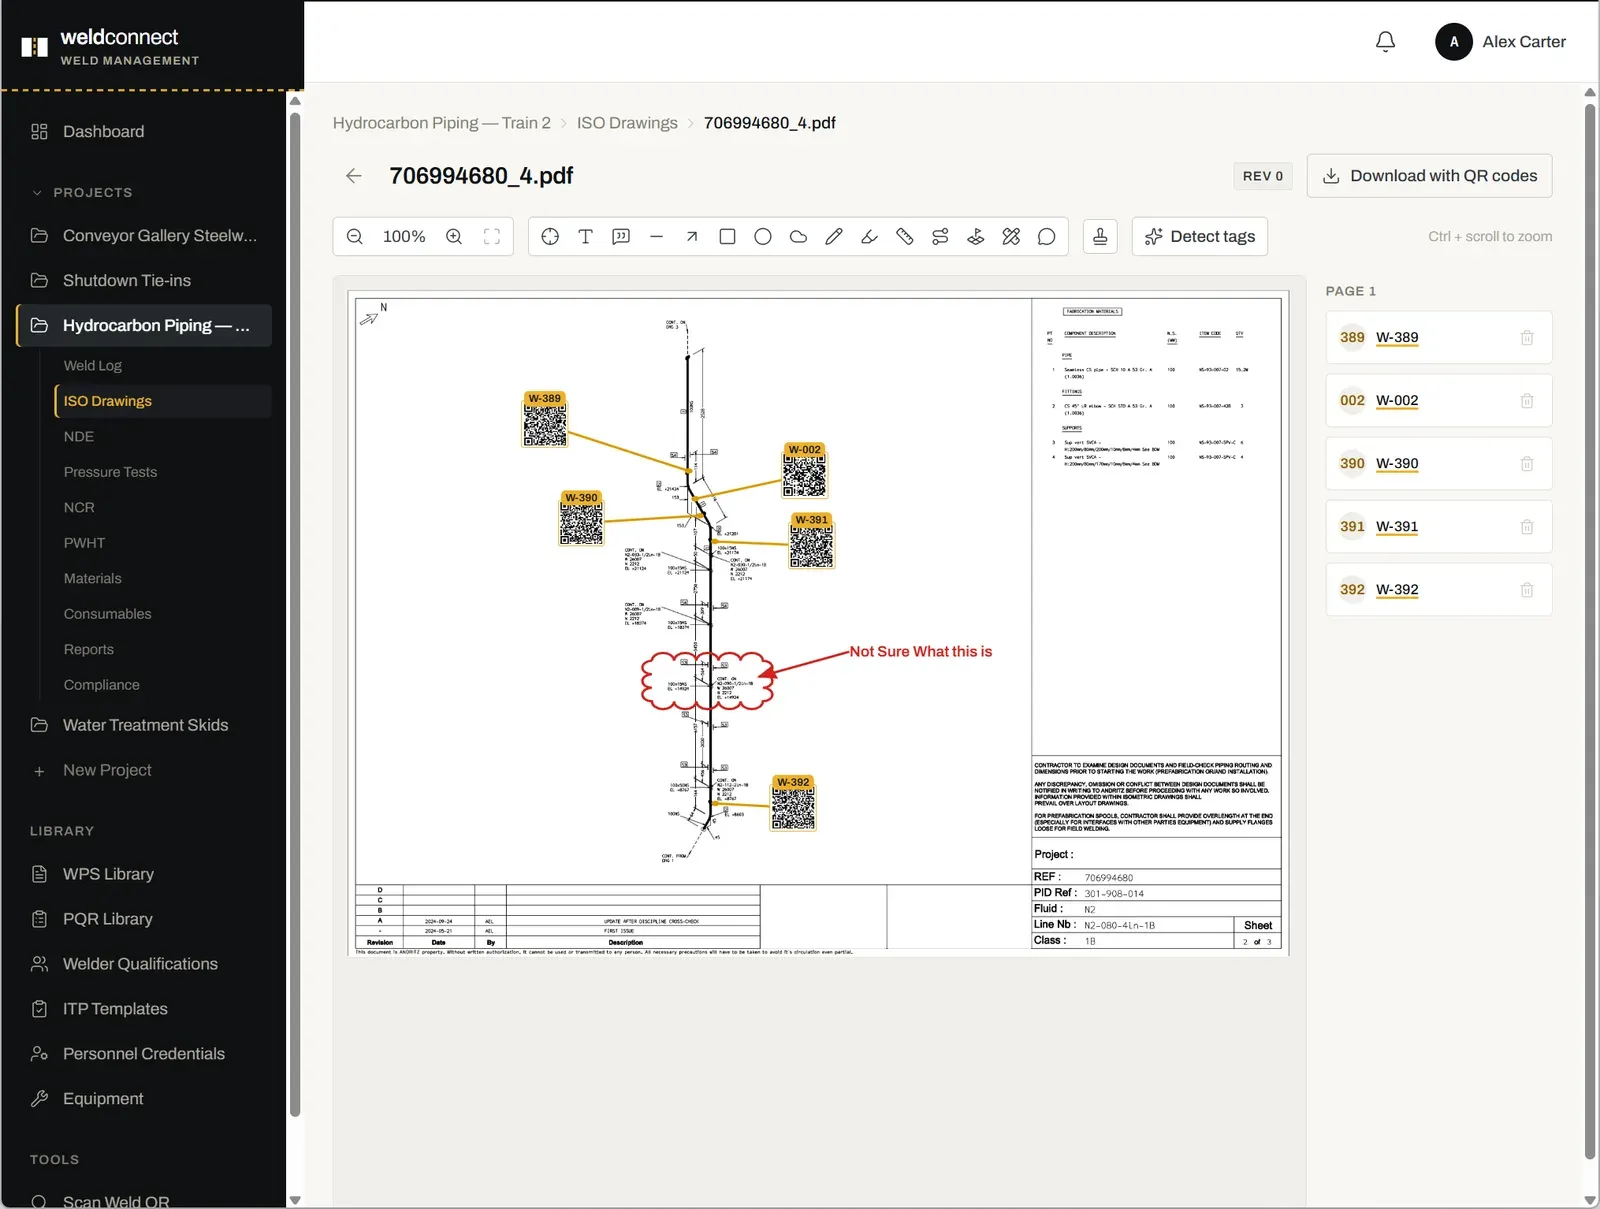Open PQR Library
Viewport: 1600px width, 1209px height.
144,919
